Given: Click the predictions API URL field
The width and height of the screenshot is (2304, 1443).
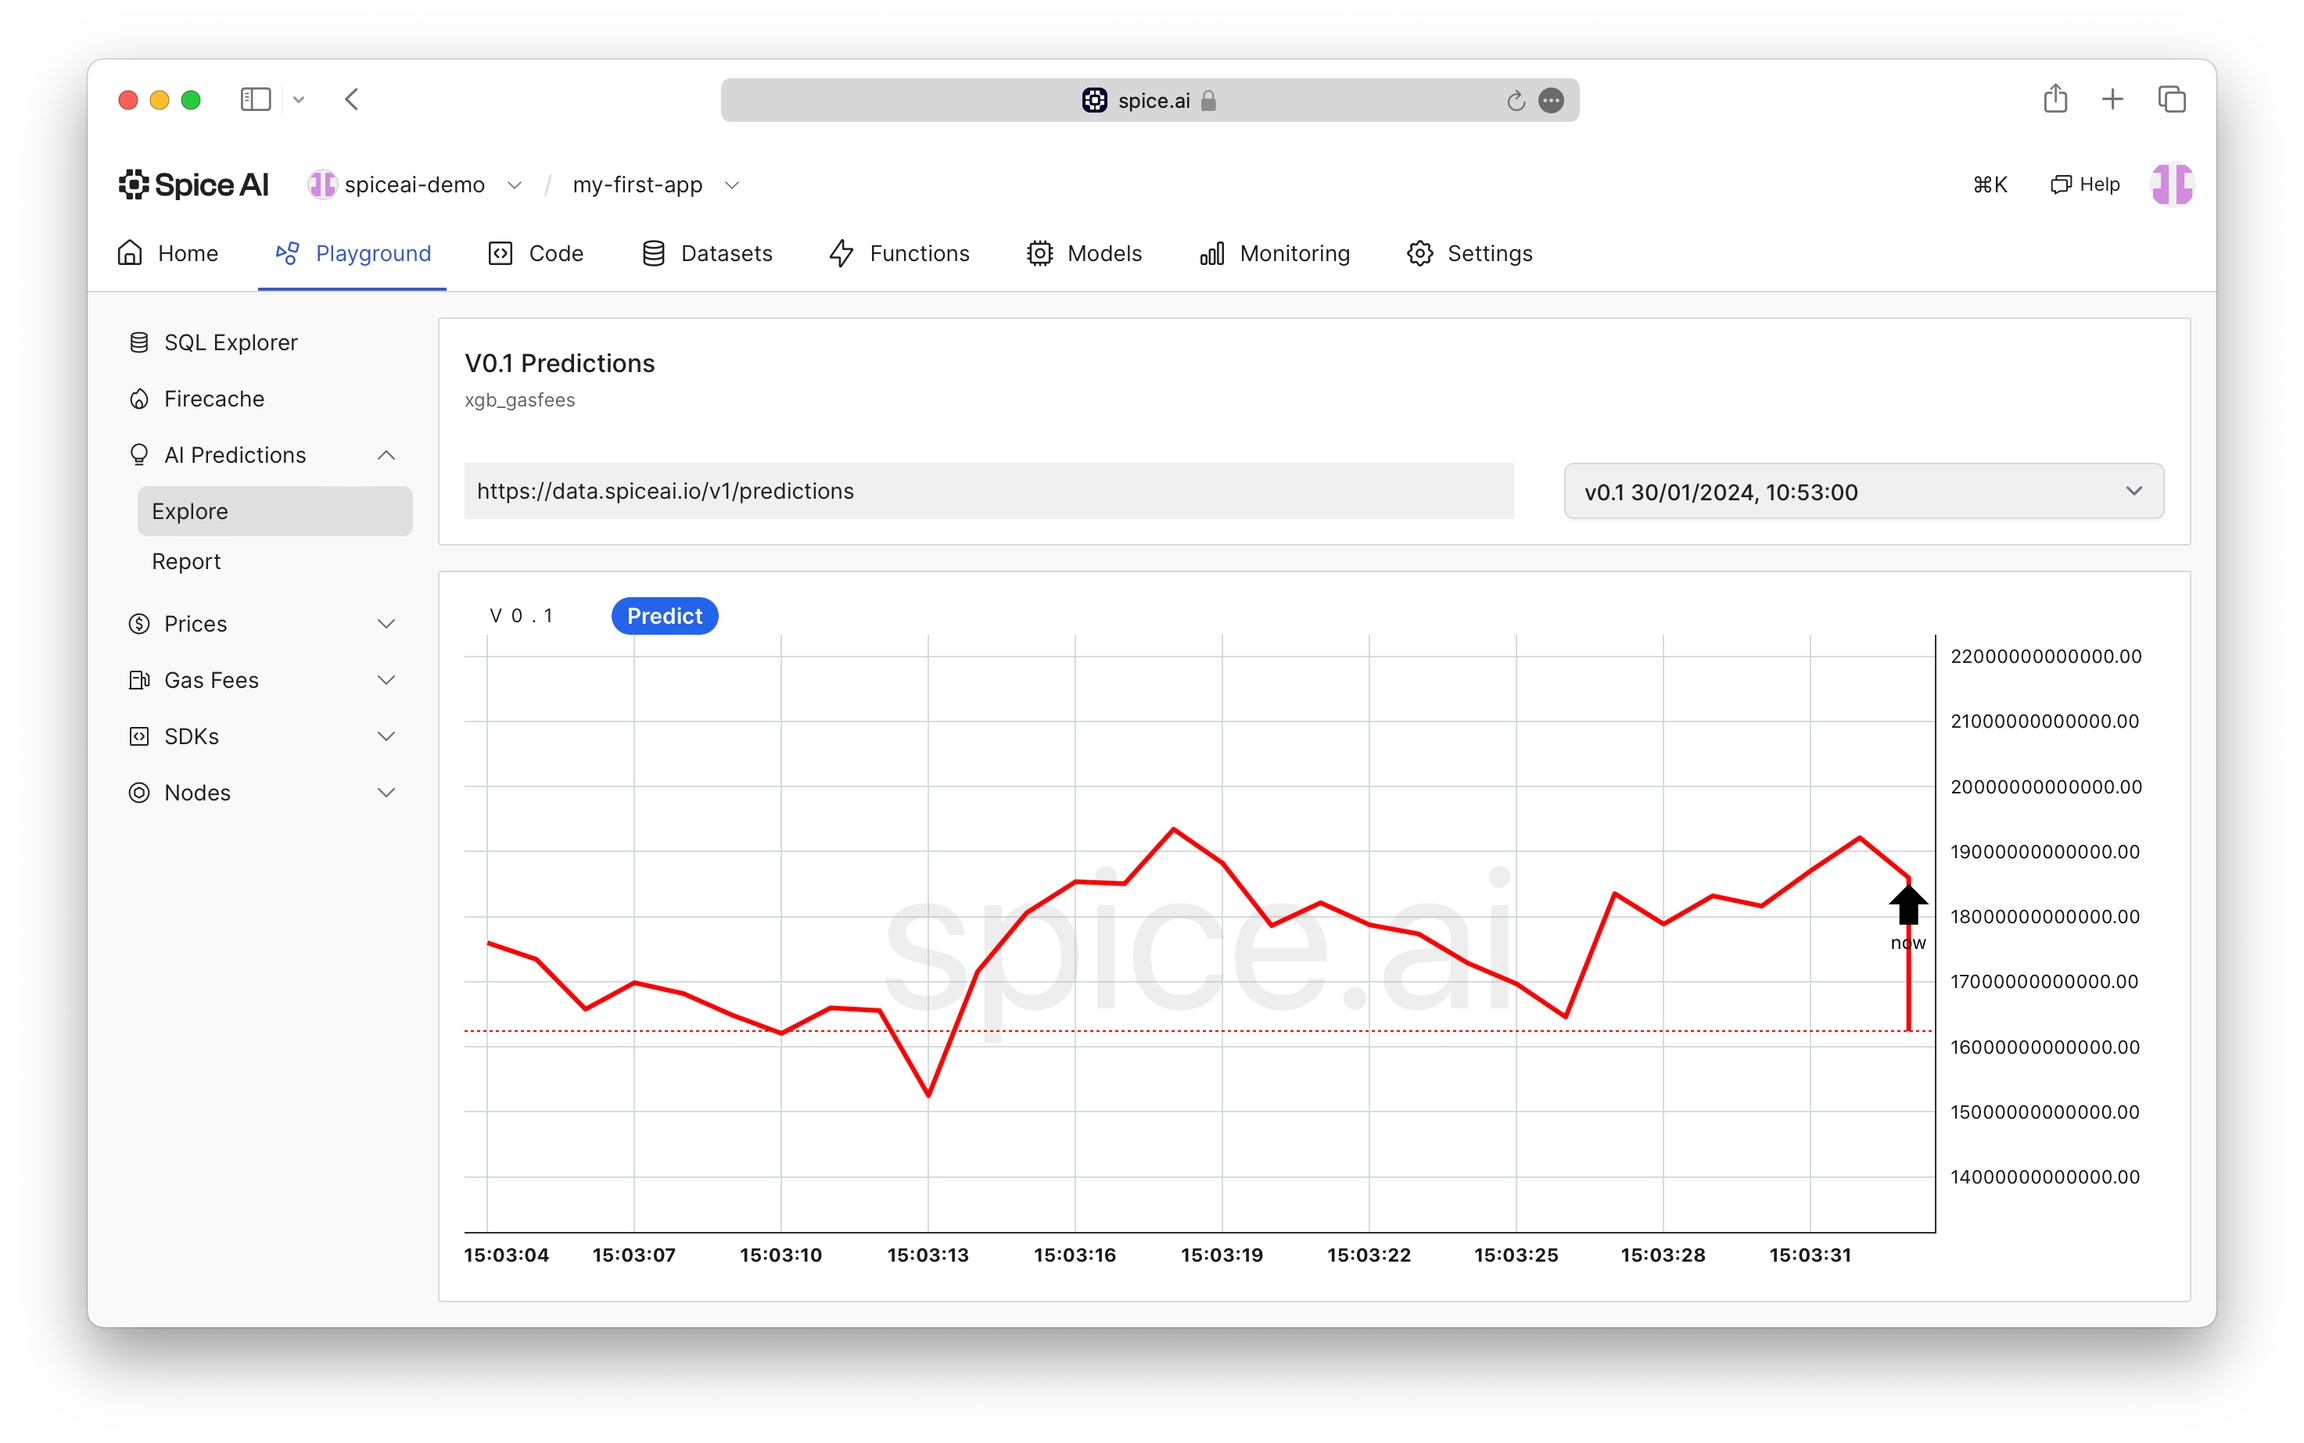Looking at the screenshot, I should point(988,491).
